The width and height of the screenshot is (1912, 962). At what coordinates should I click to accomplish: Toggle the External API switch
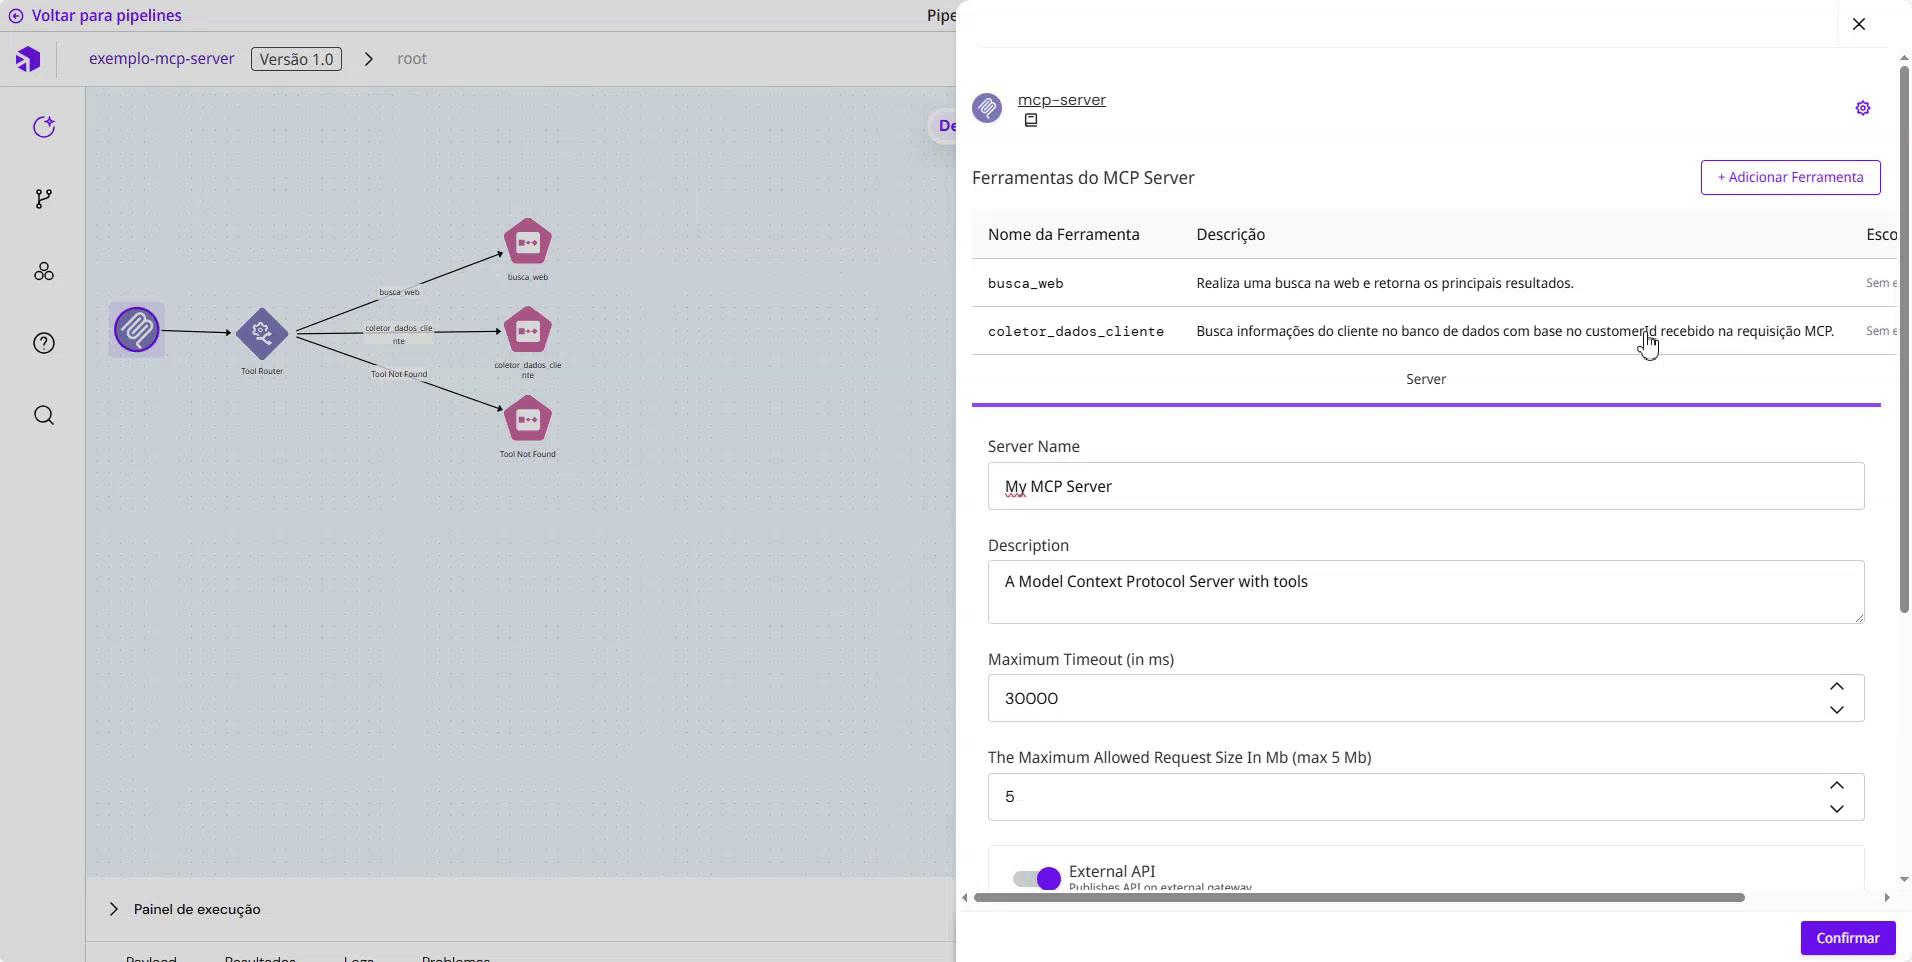[x=1036, y=878]
